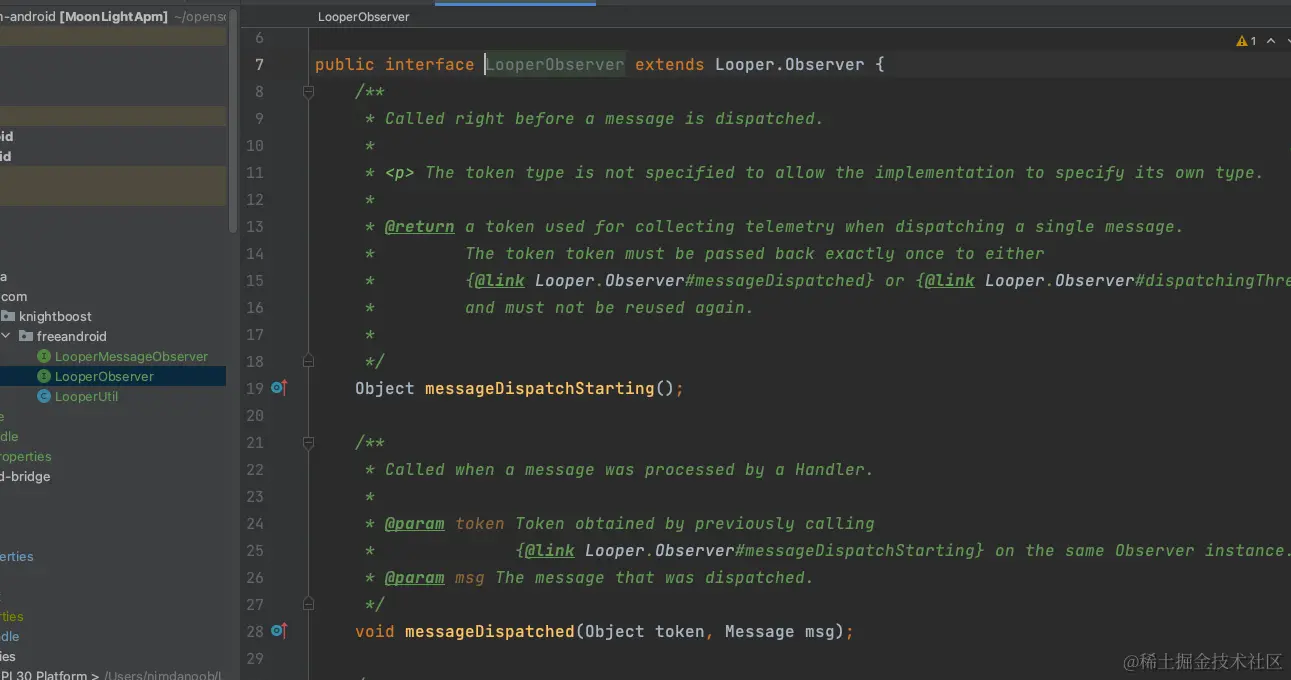This screenshot has height=680, width=1291.
Task: Click the implemented-method gutter icon on line 19
Action: pyautogui.click(x=279, y=388)
